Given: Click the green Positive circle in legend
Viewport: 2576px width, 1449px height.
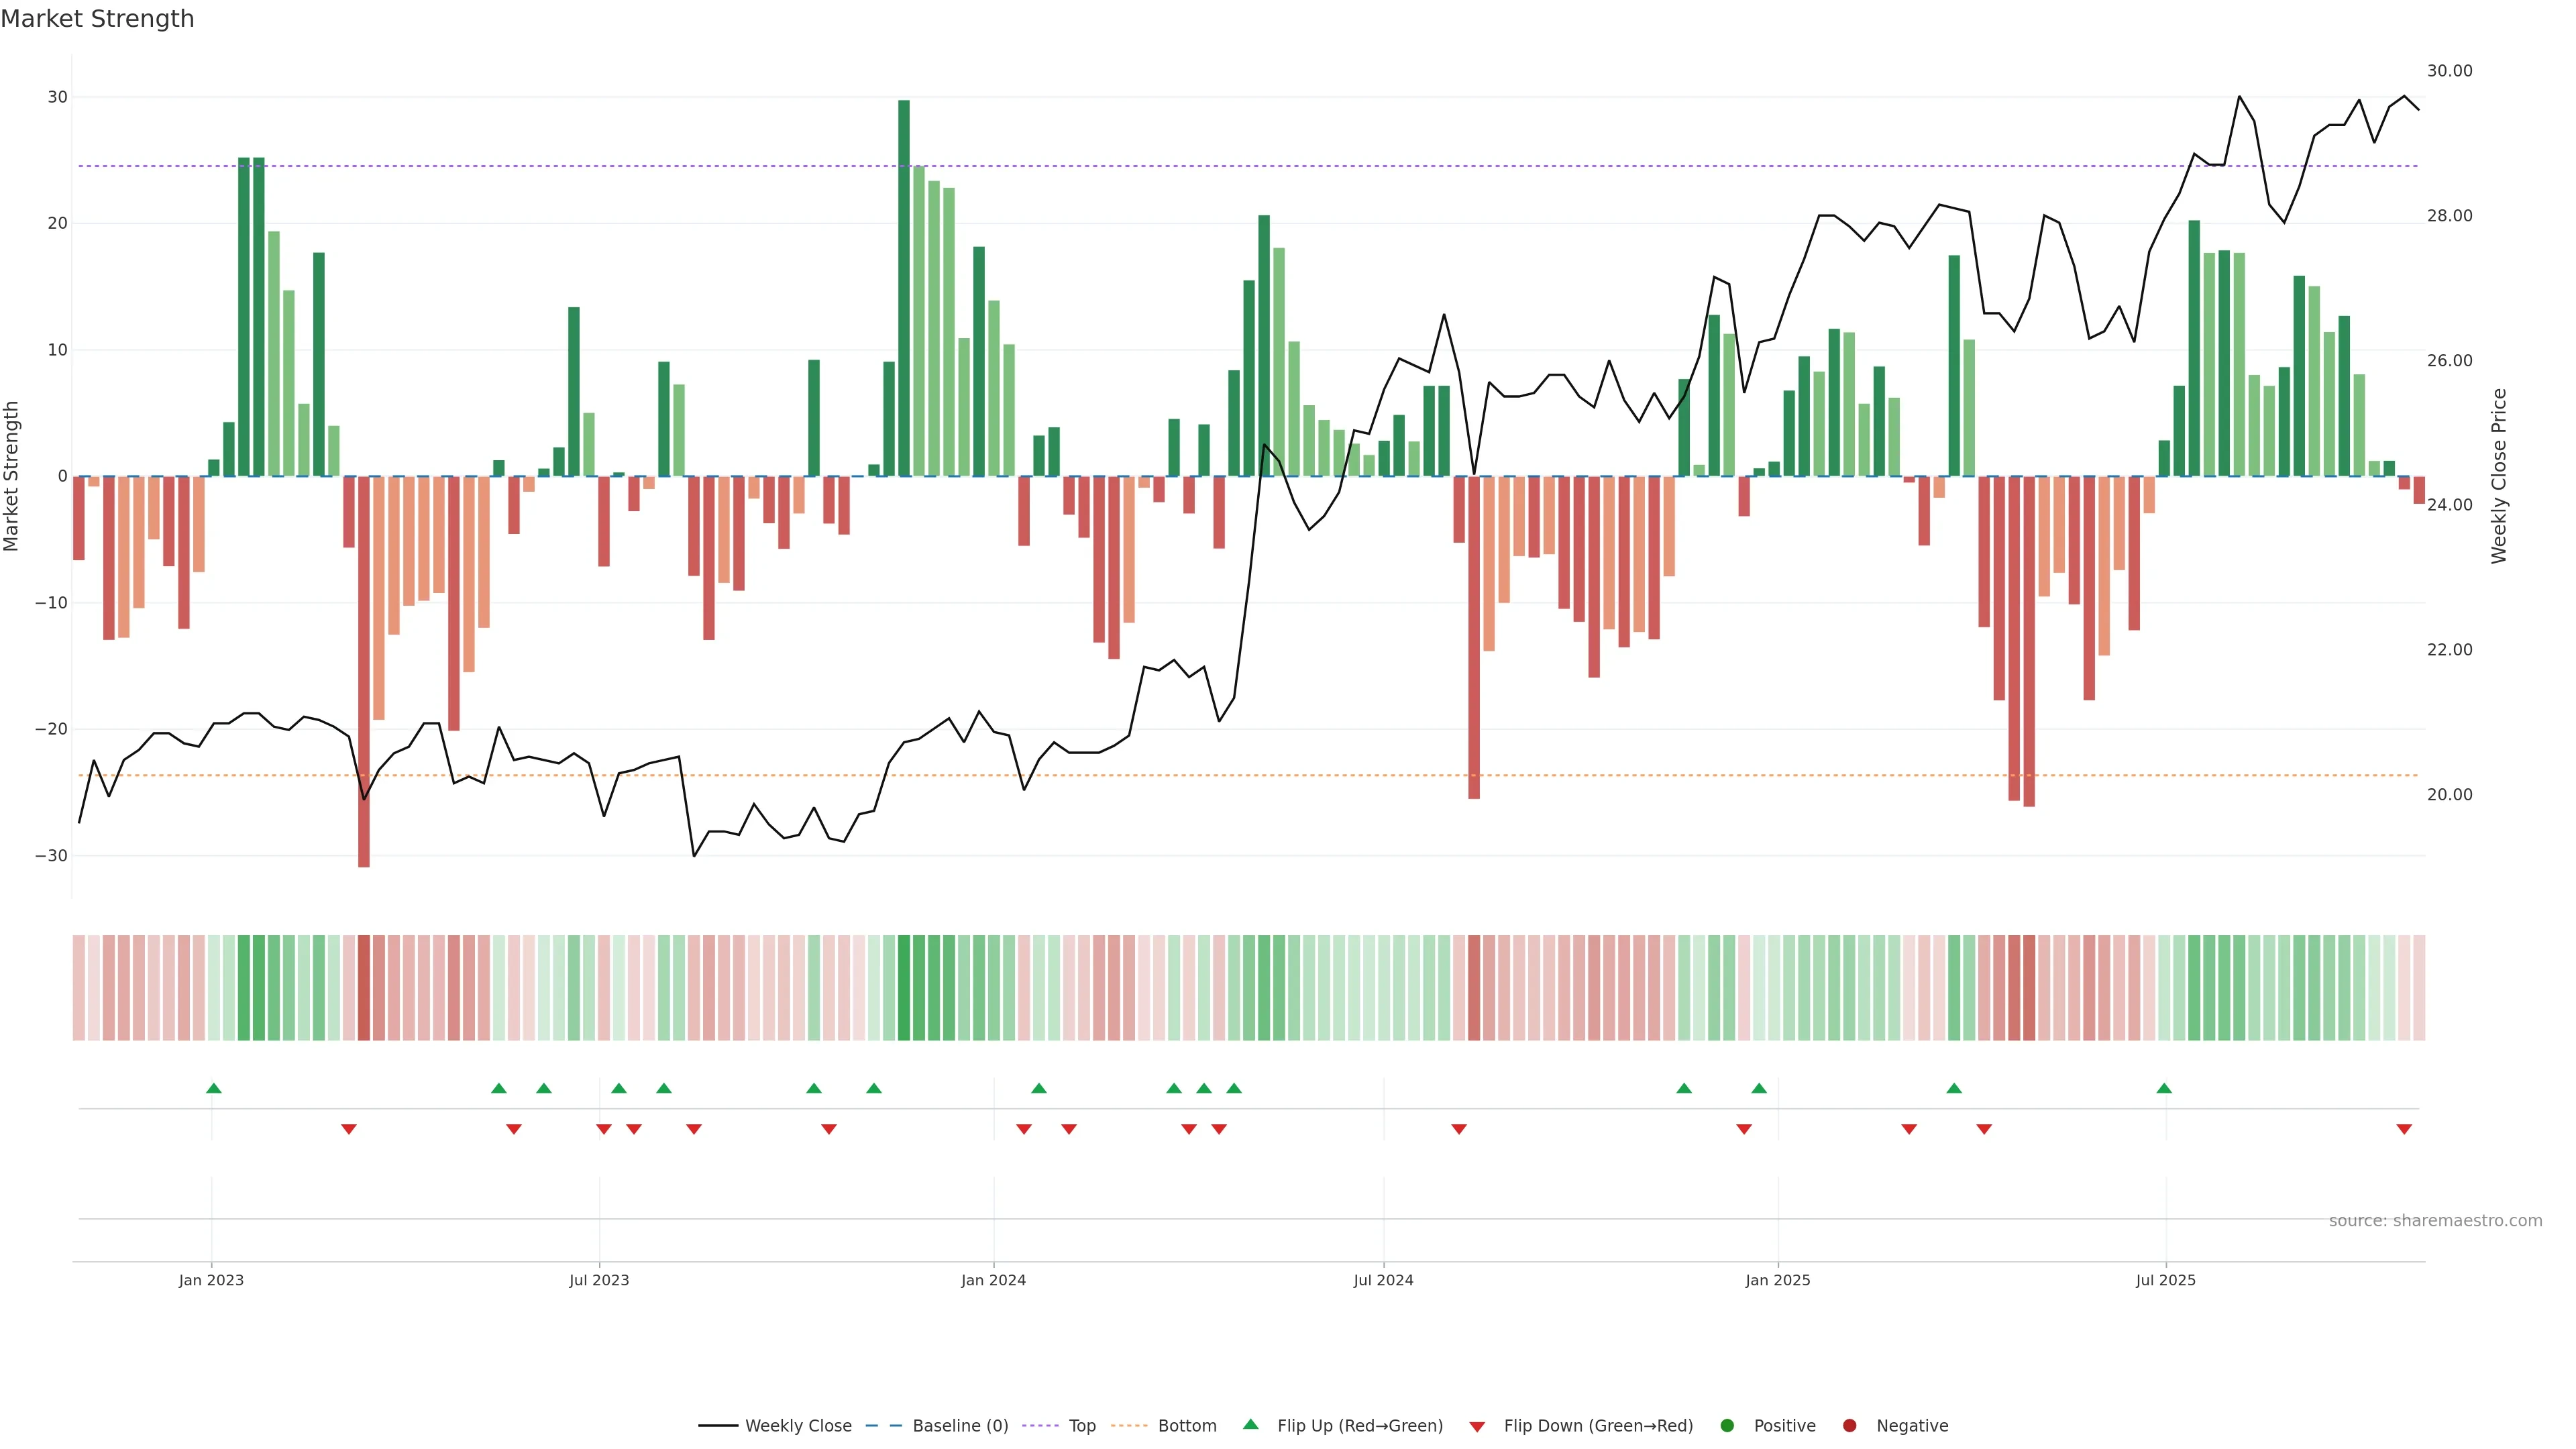Looking at the screenshot, I should pyautogui.click(x=1727, y=1426).
